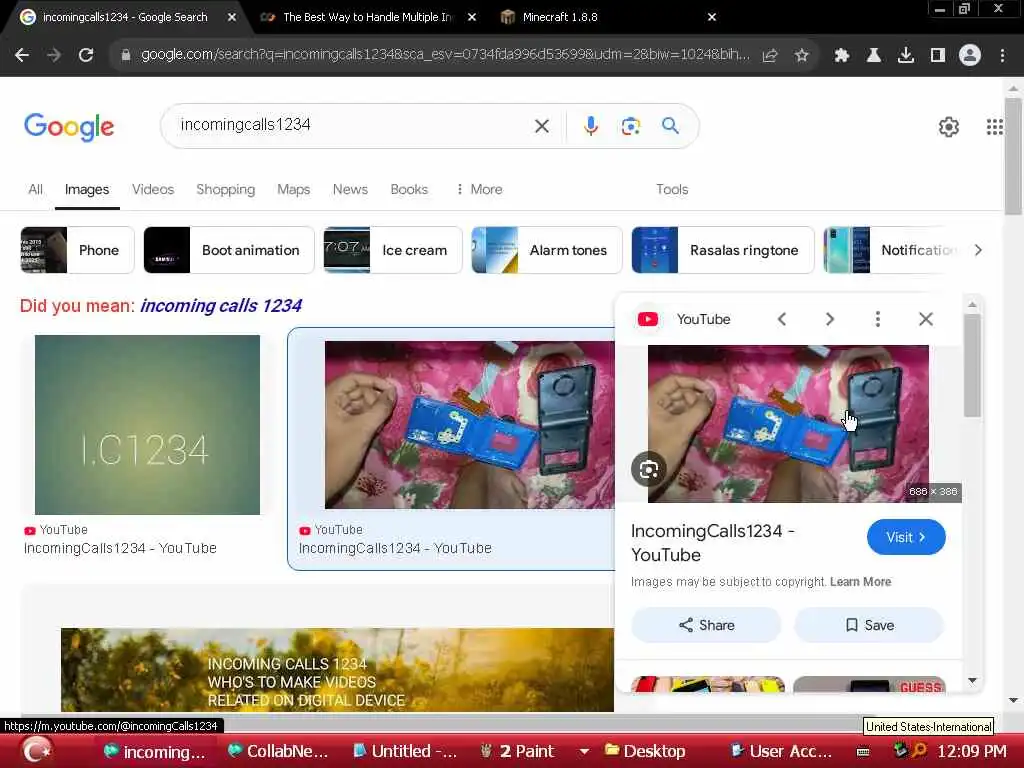Select the Books search tab
Screen dimensions: 1024x768
click(409, 189)
